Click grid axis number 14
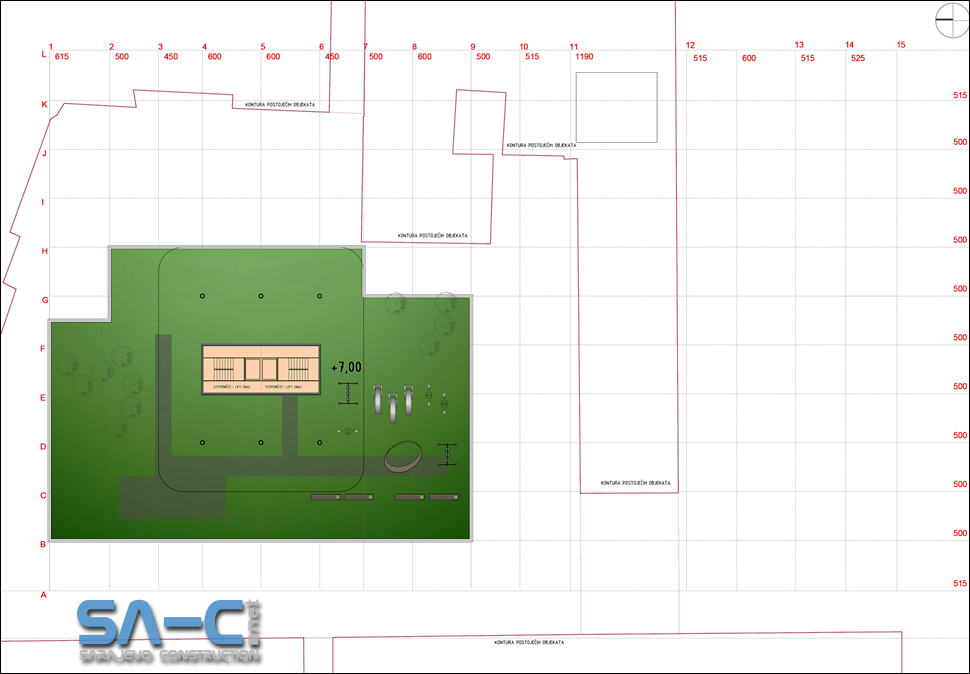This screenshot has height=674, width=970. pyautogui.click(x=849, y=45)
